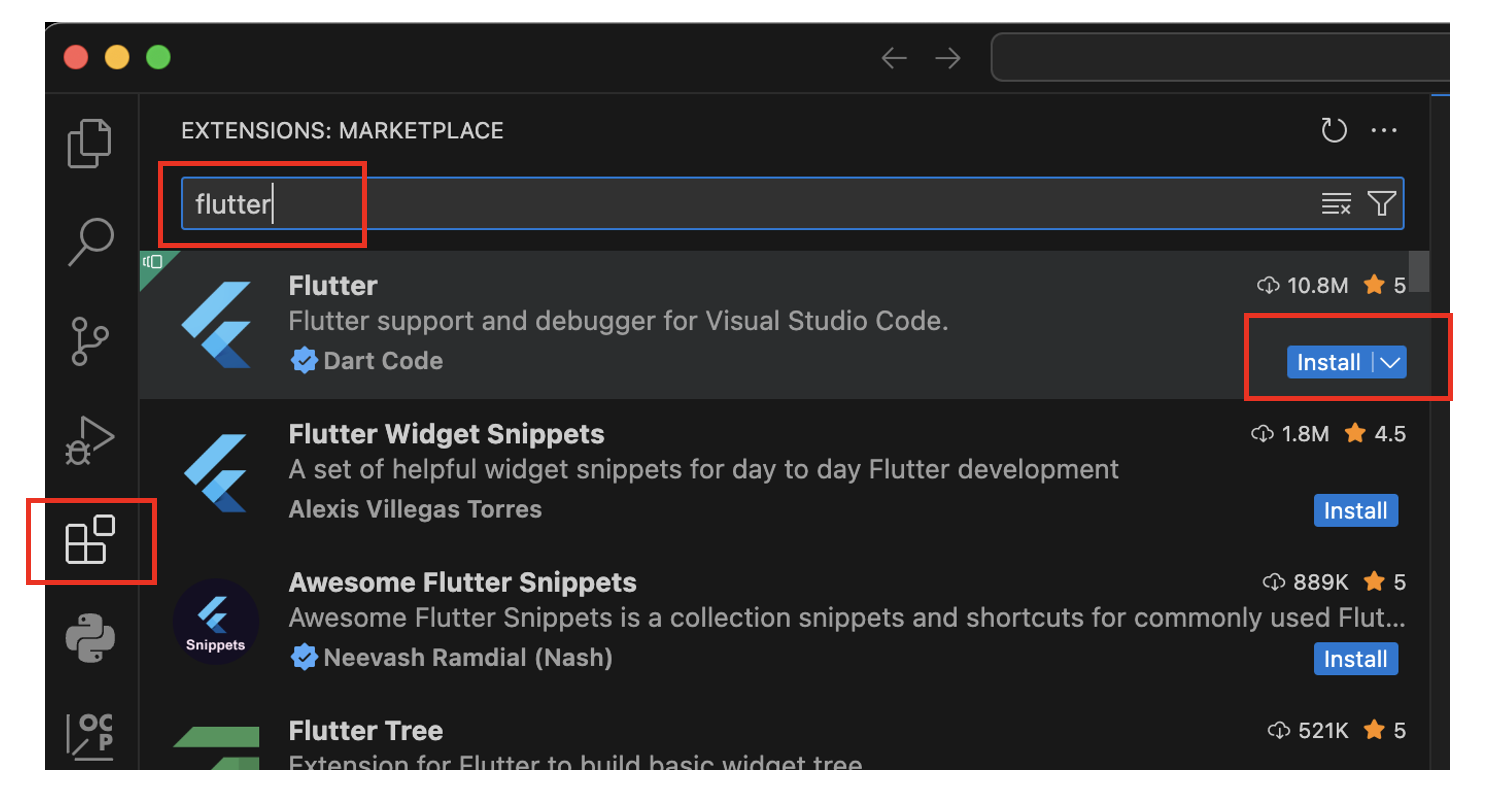Open the Search view in activity bar
1488x800 pixels.
(x=90, y=241)
